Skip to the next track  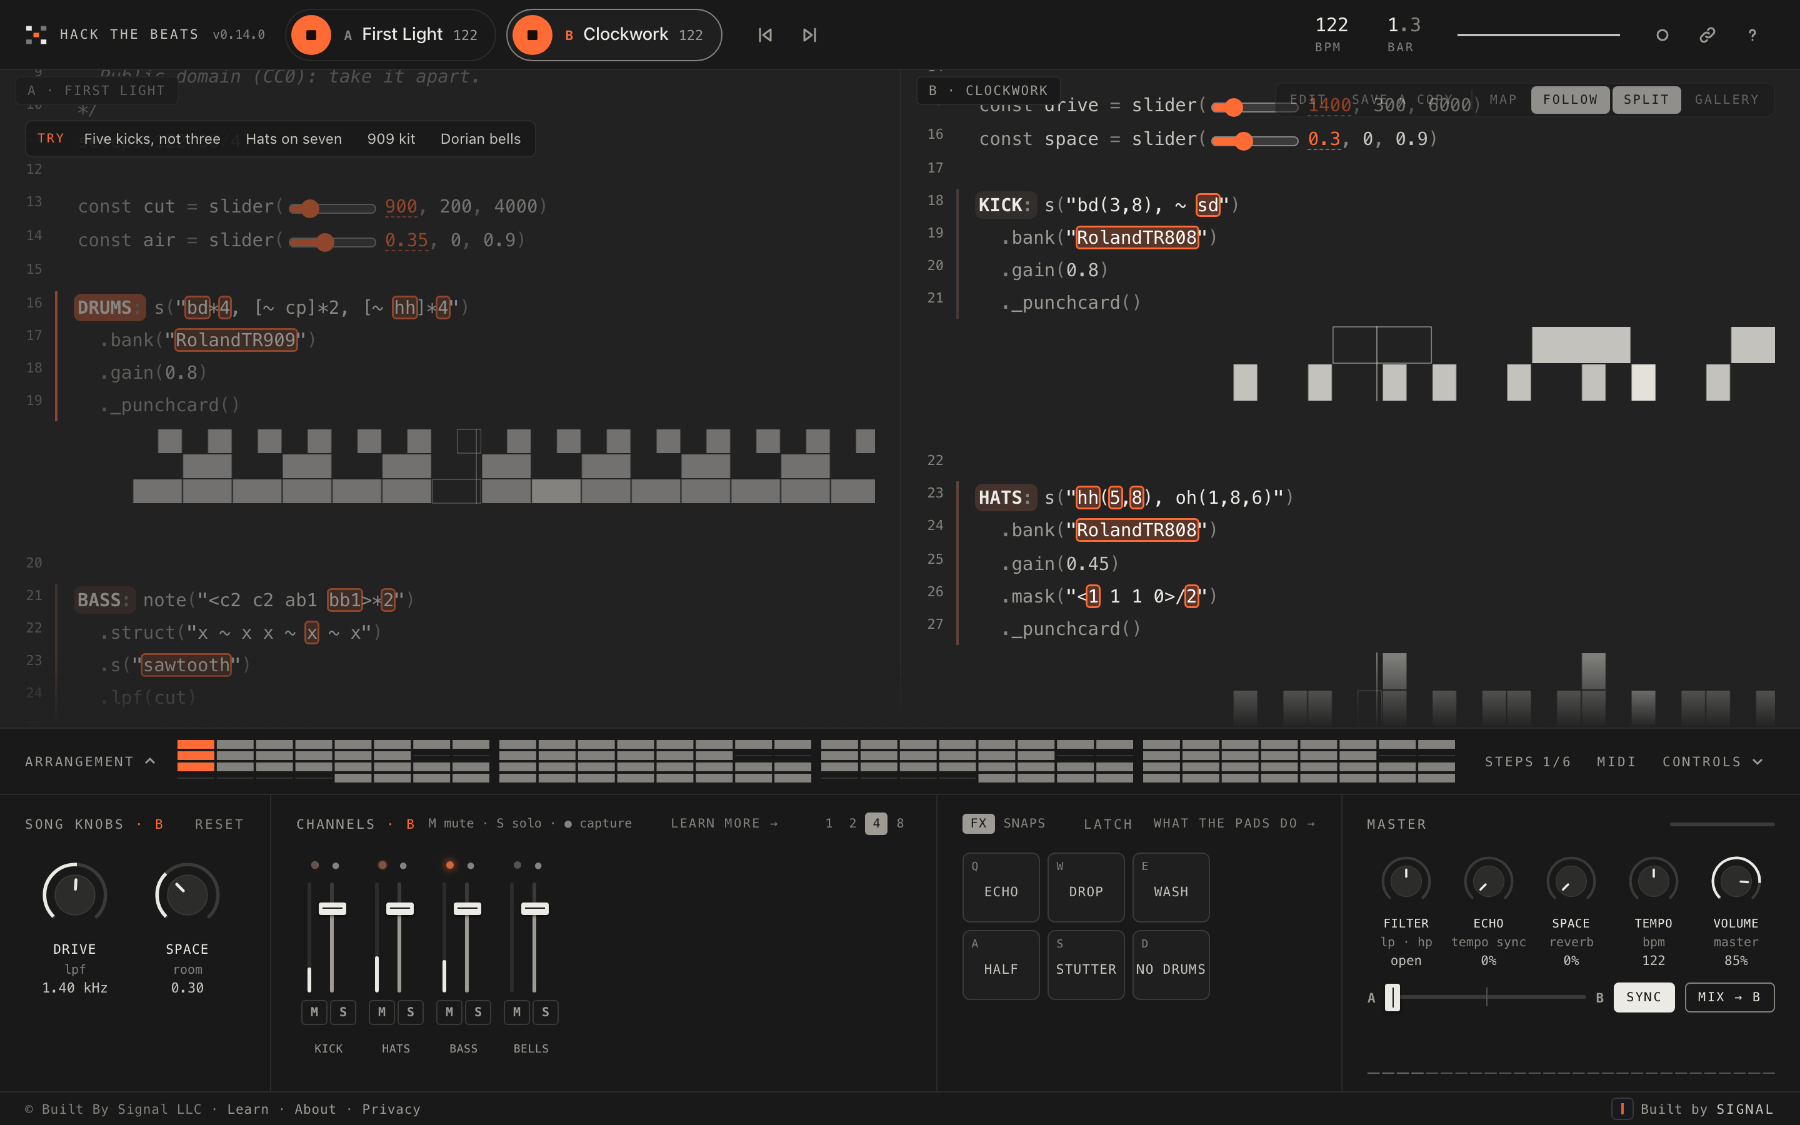point(809,35)
